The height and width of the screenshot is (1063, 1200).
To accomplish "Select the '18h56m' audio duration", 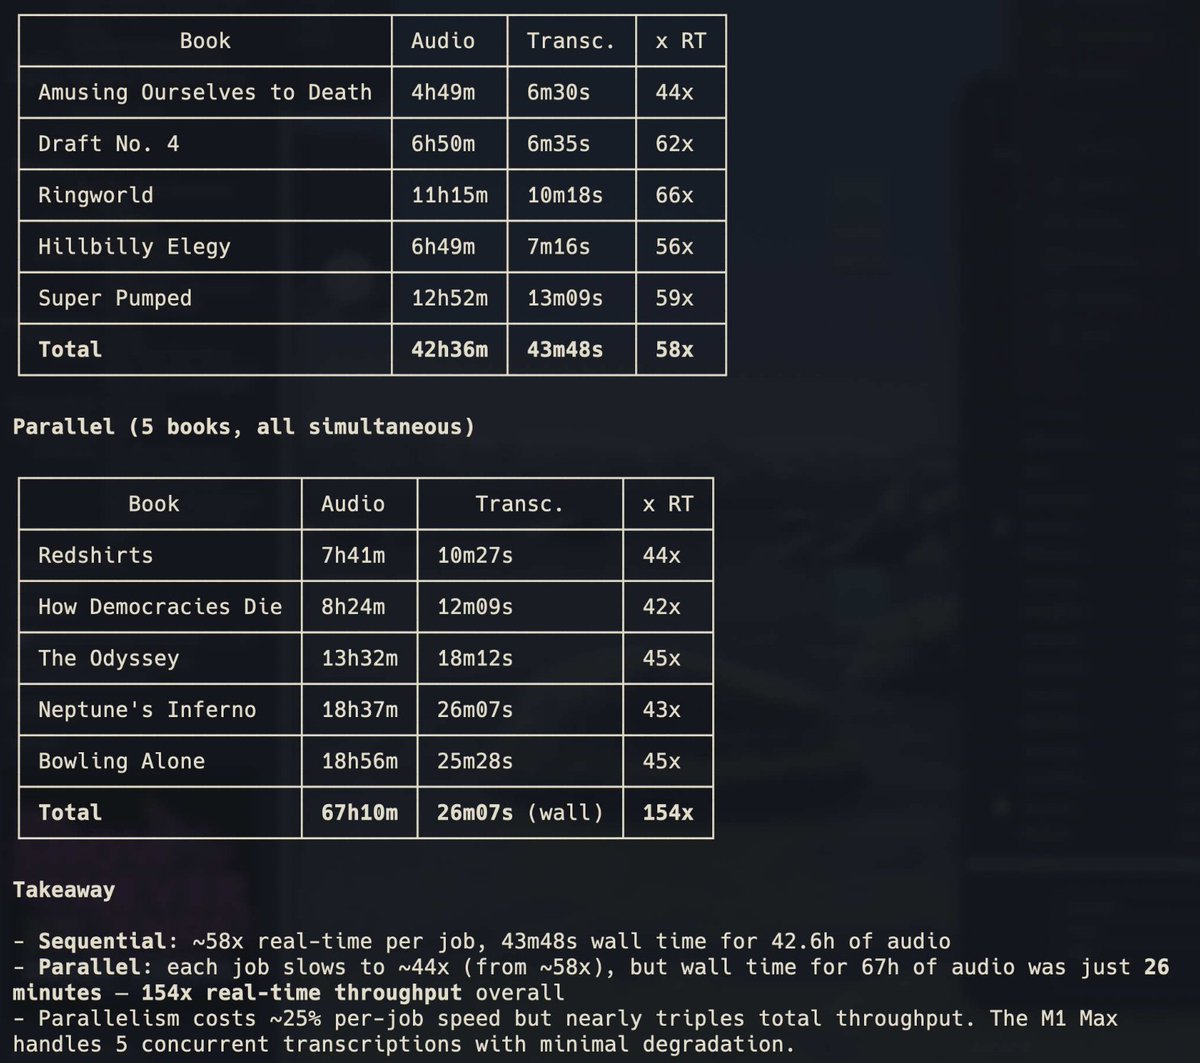I will [360, 761].
